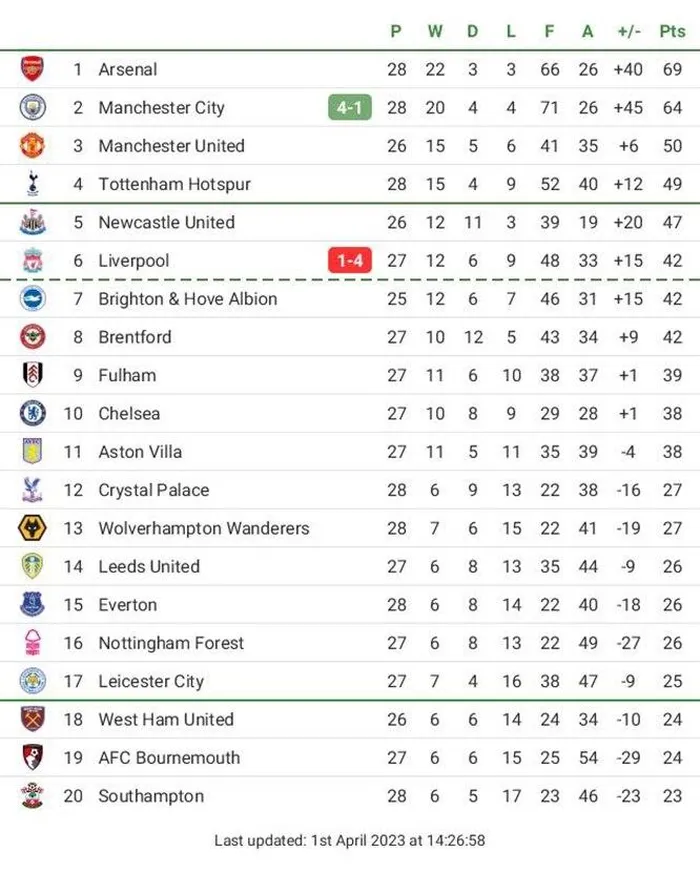Sort table by Pts column header
This screenshot has width=700, height=873.
click(672, 31)
